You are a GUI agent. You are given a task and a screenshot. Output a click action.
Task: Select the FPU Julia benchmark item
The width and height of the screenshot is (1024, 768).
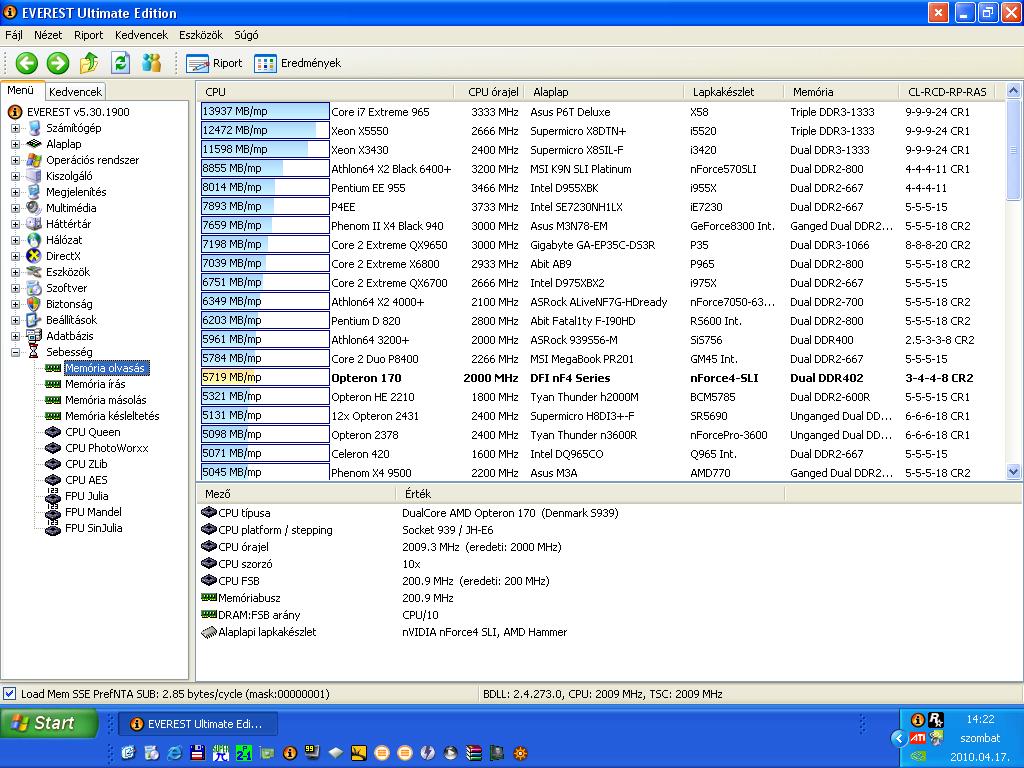click(86, 496)
